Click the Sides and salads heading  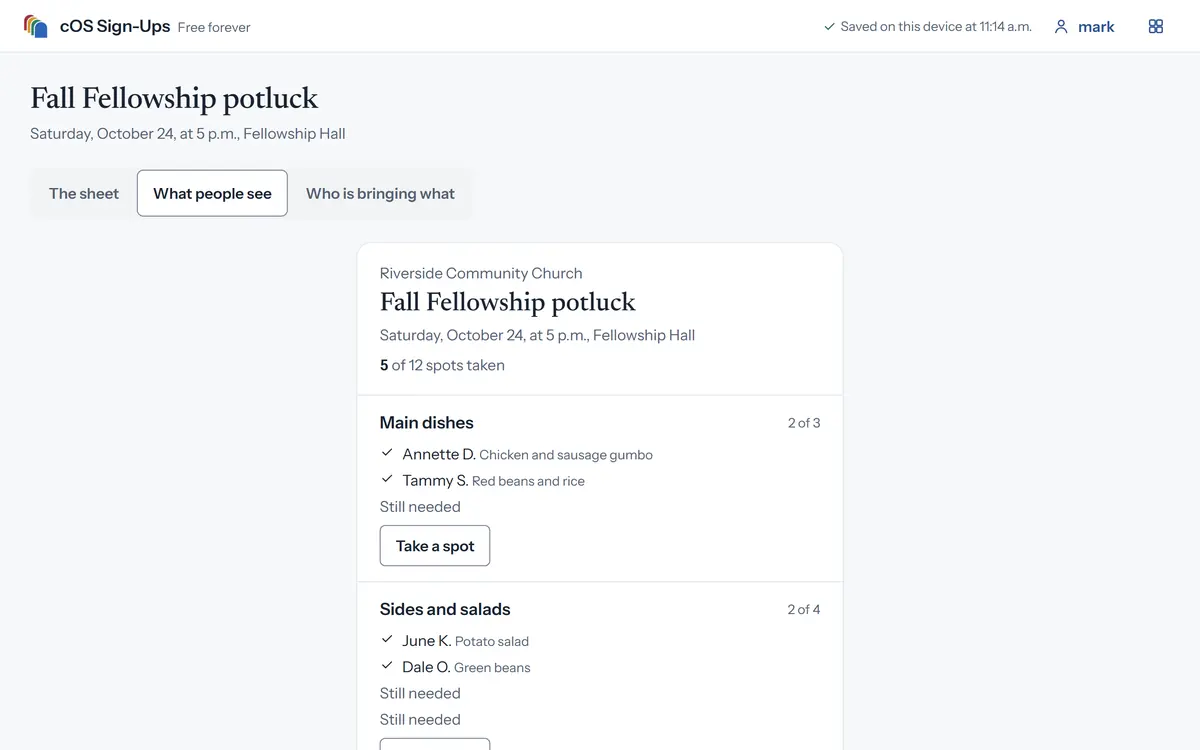click(x=445, y=609)
